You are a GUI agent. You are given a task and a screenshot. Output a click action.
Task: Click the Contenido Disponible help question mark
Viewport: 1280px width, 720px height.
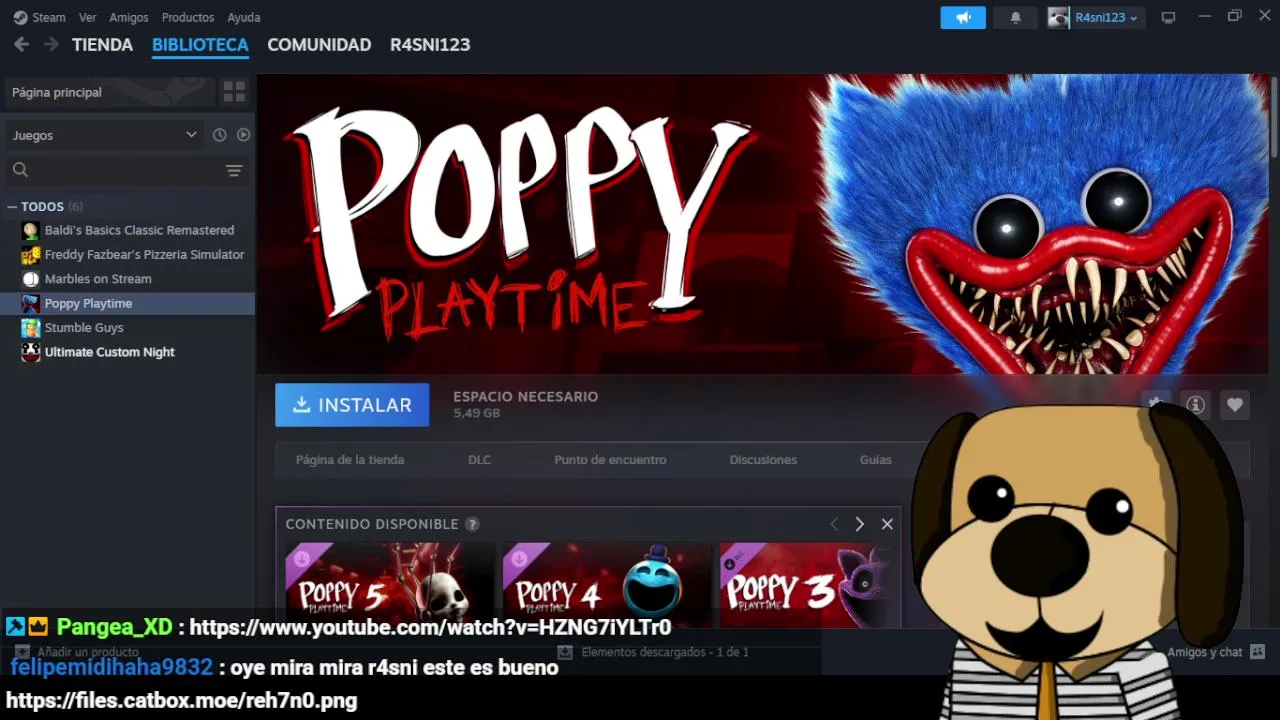point(472,524)
